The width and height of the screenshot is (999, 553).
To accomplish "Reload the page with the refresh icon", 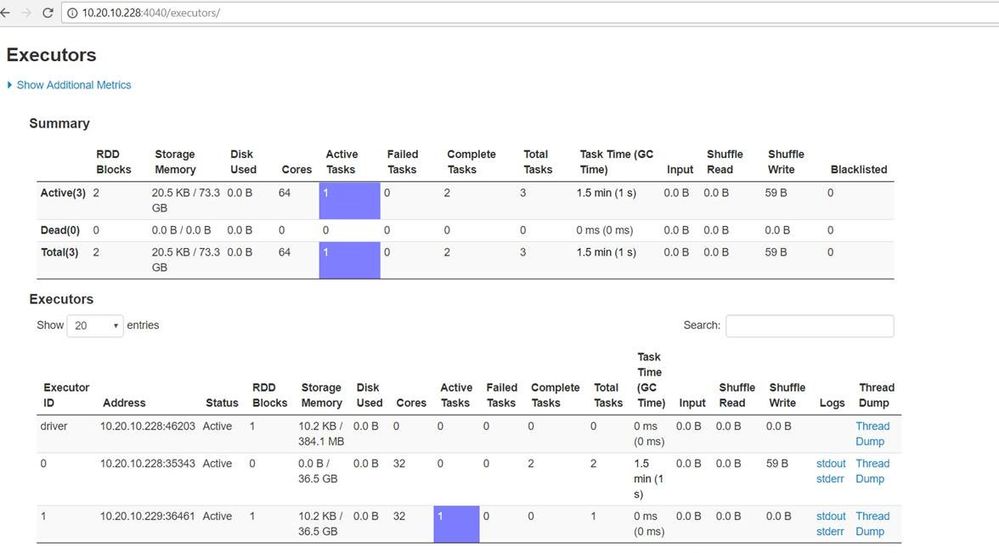I will pyautogui.click(x=48, y=13).
